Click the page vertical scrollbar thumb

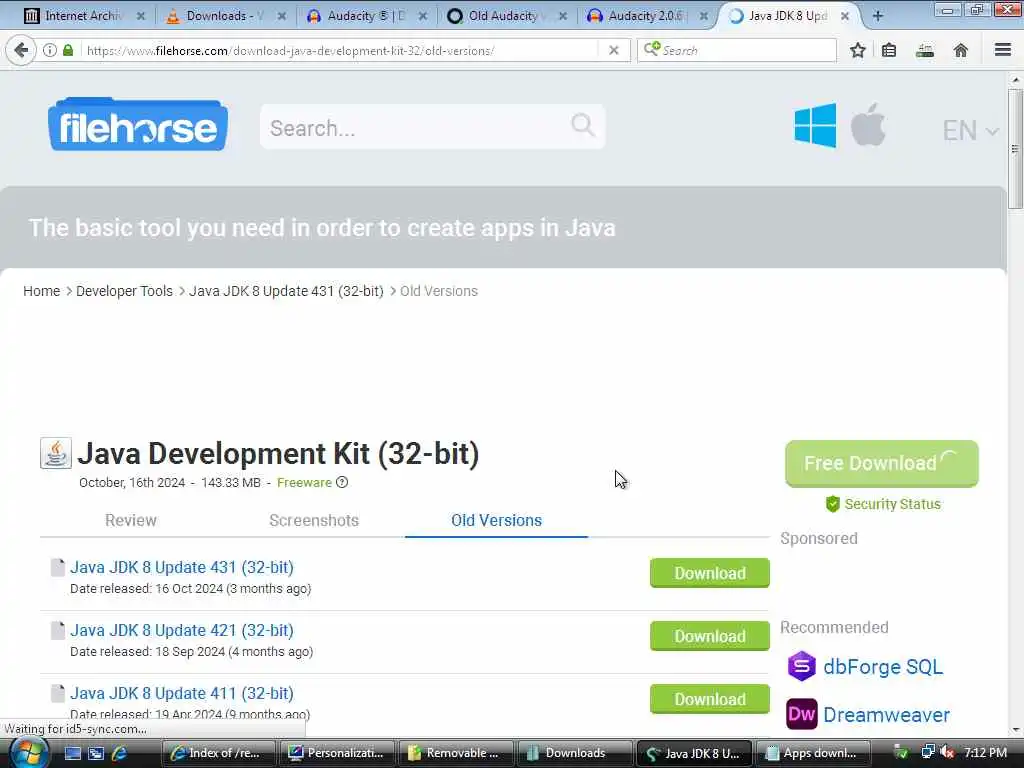1015,149
